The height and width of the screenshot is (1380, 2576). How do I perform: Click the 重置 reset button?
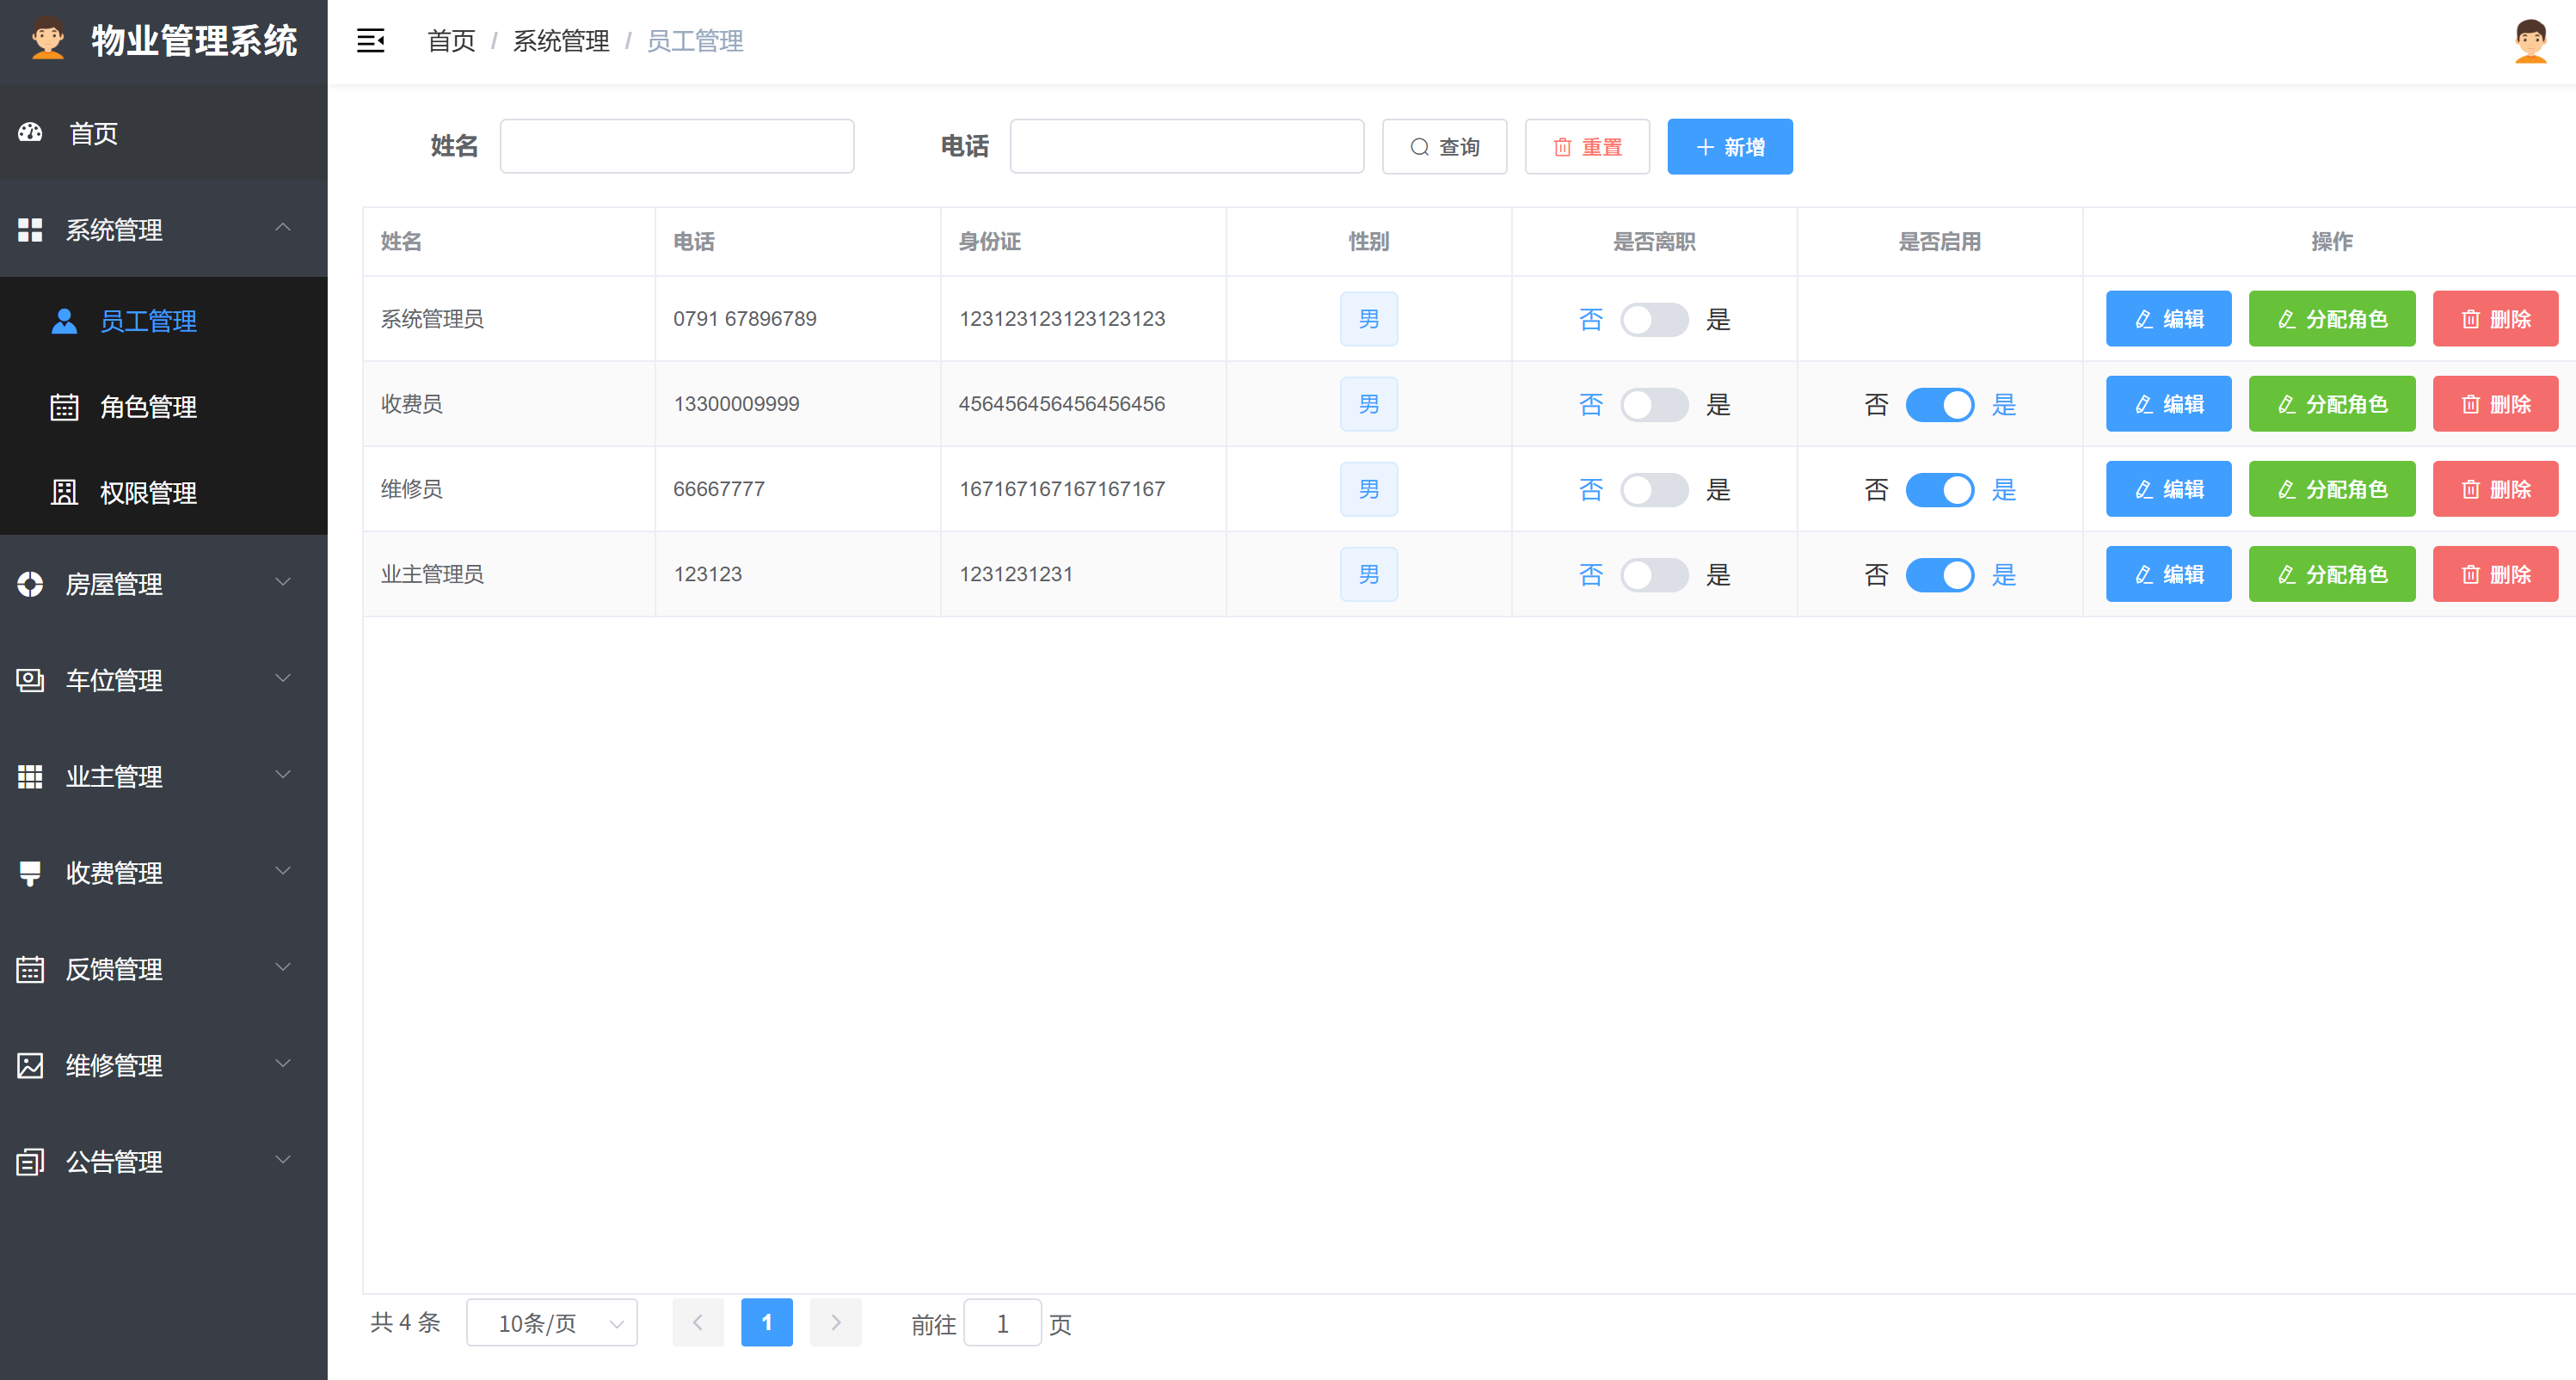[1587, 147]
